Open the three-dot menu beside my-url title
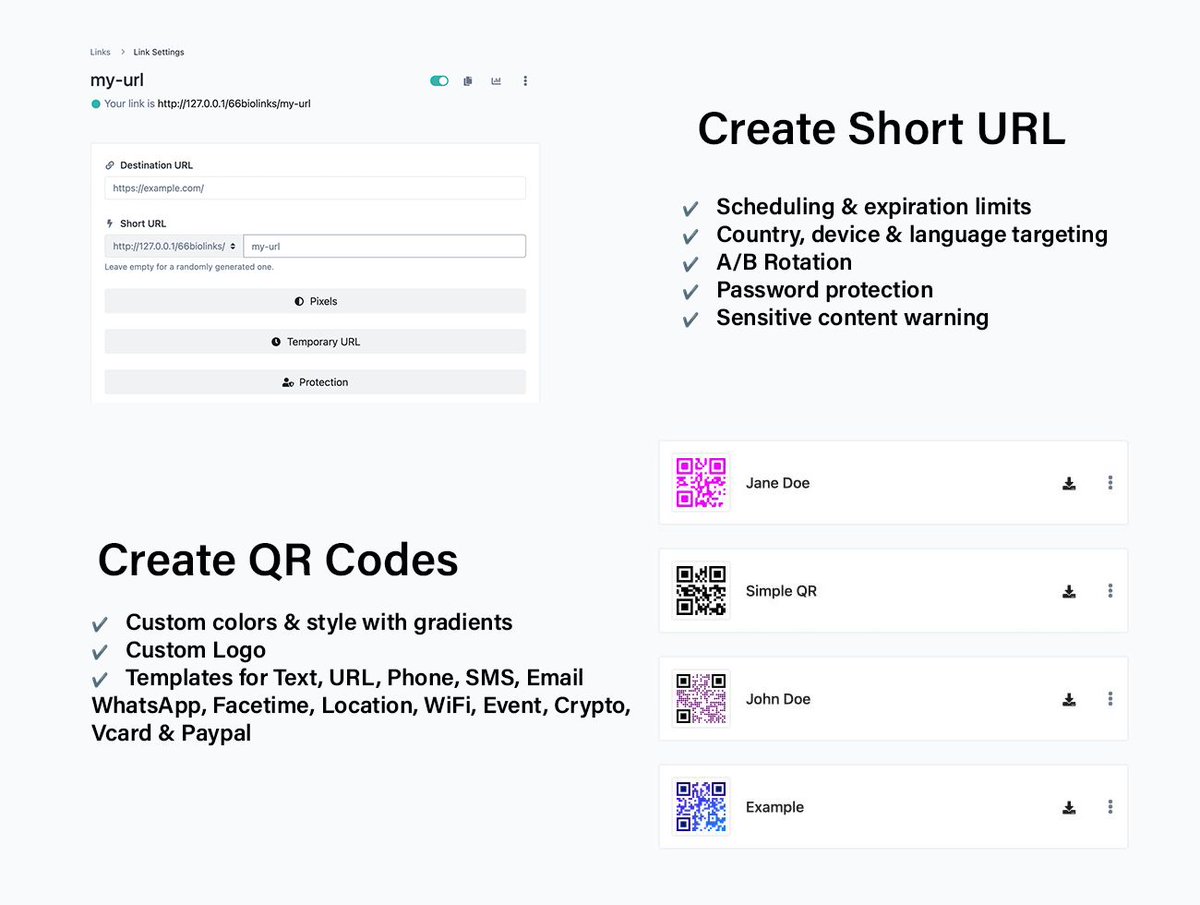 click(525, 81)
